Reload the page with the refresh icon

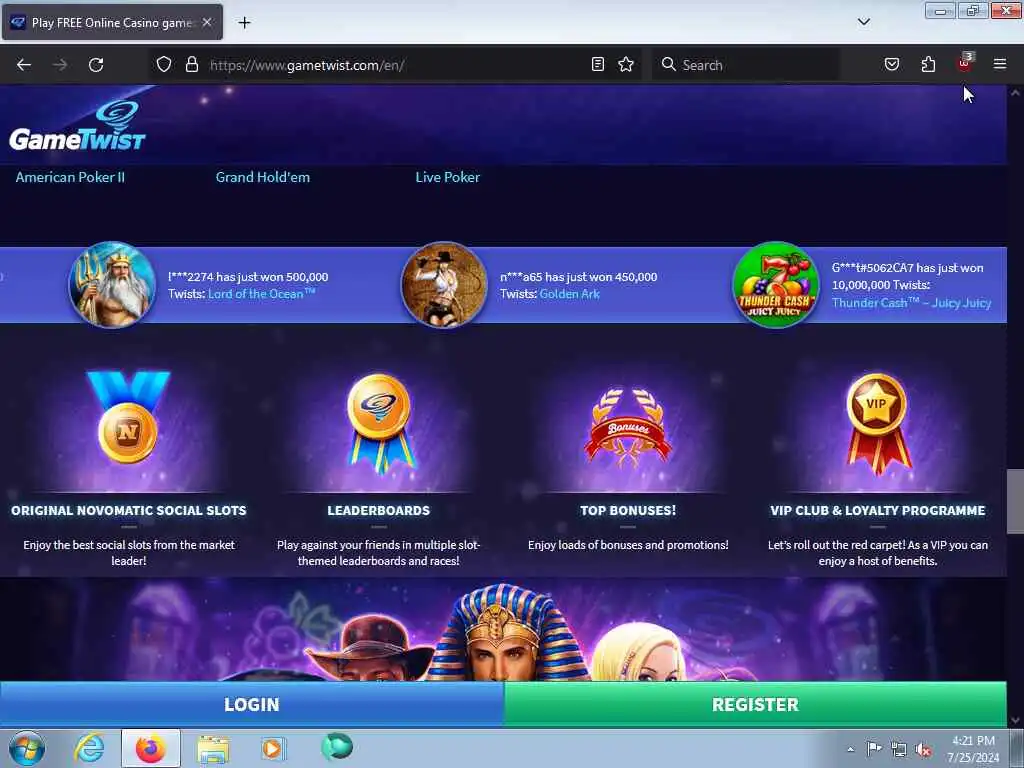click(x=96, y=65)
